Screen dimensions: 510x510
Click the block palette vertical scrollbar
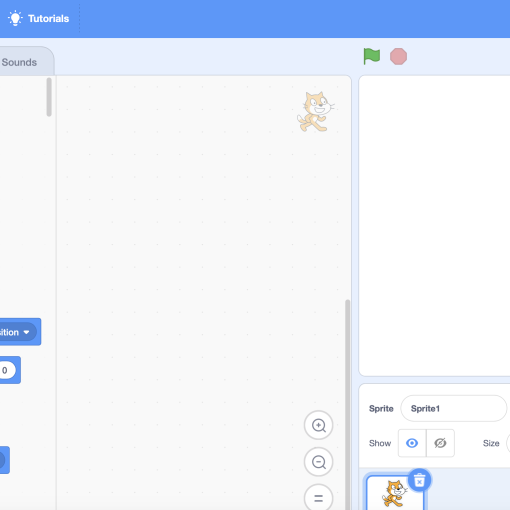[49, 97]
